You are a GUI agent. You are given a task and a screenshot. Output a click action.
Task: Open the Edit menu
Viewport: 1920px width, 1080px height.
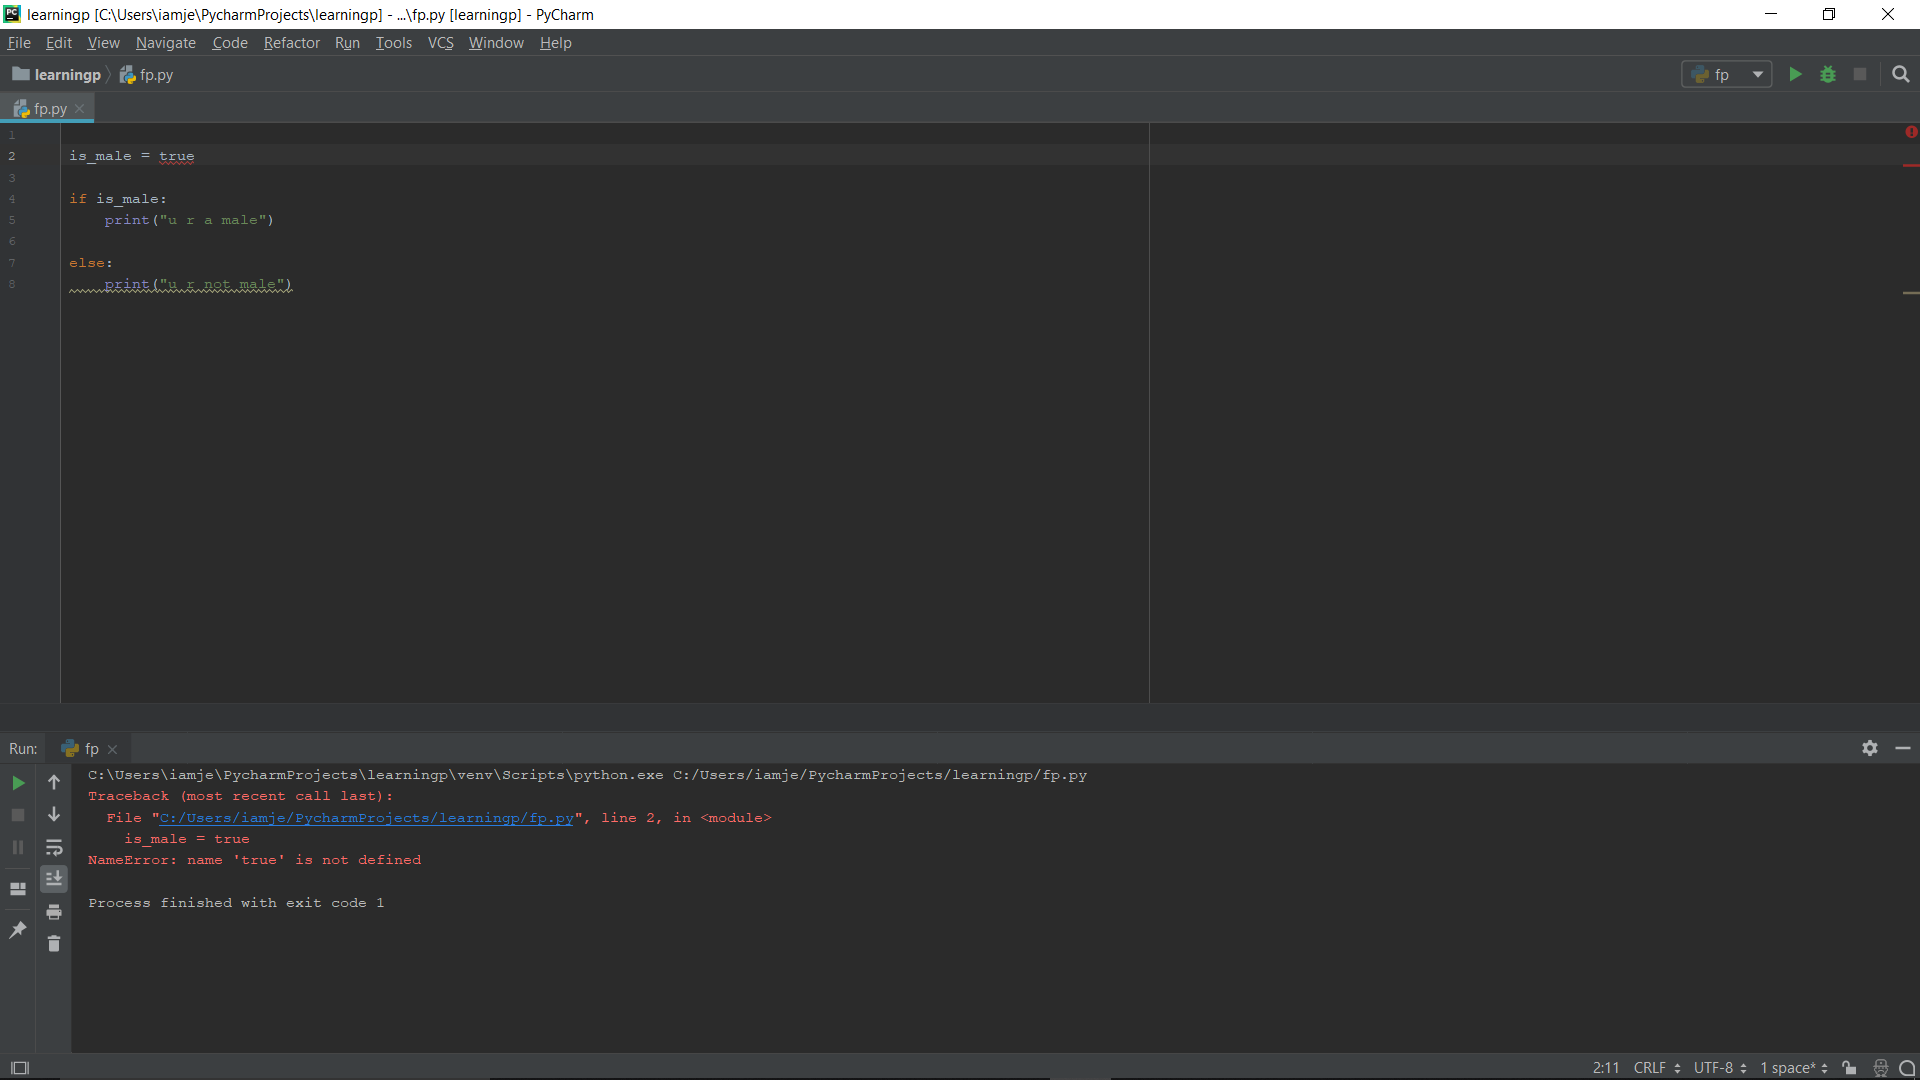59,43
